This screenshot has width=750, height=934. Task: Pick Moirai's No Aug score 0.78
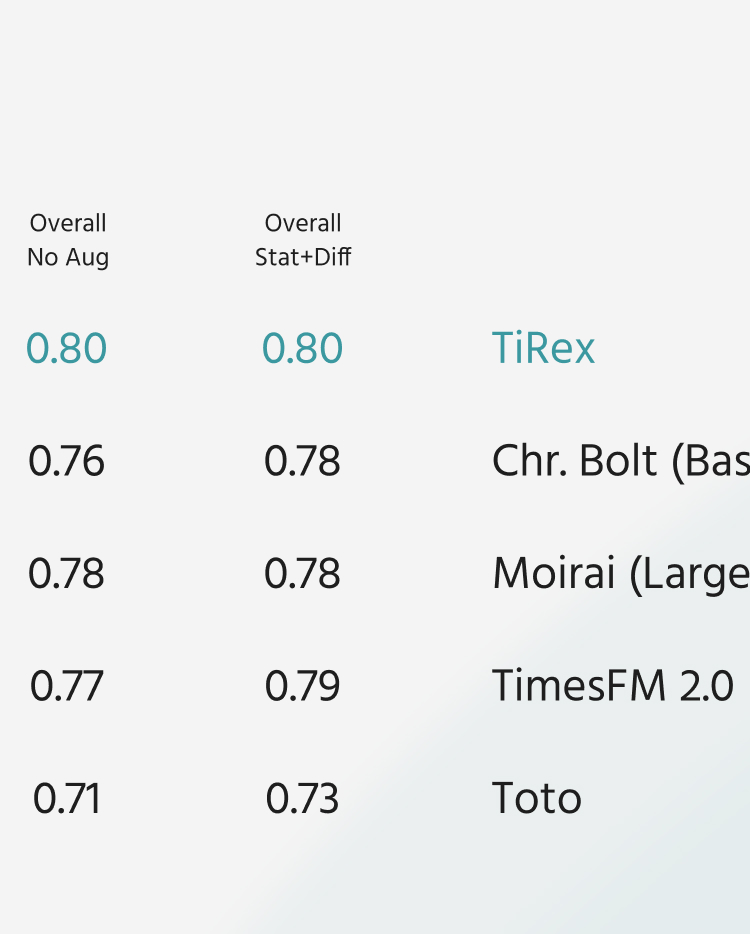(x=66, y=574)
